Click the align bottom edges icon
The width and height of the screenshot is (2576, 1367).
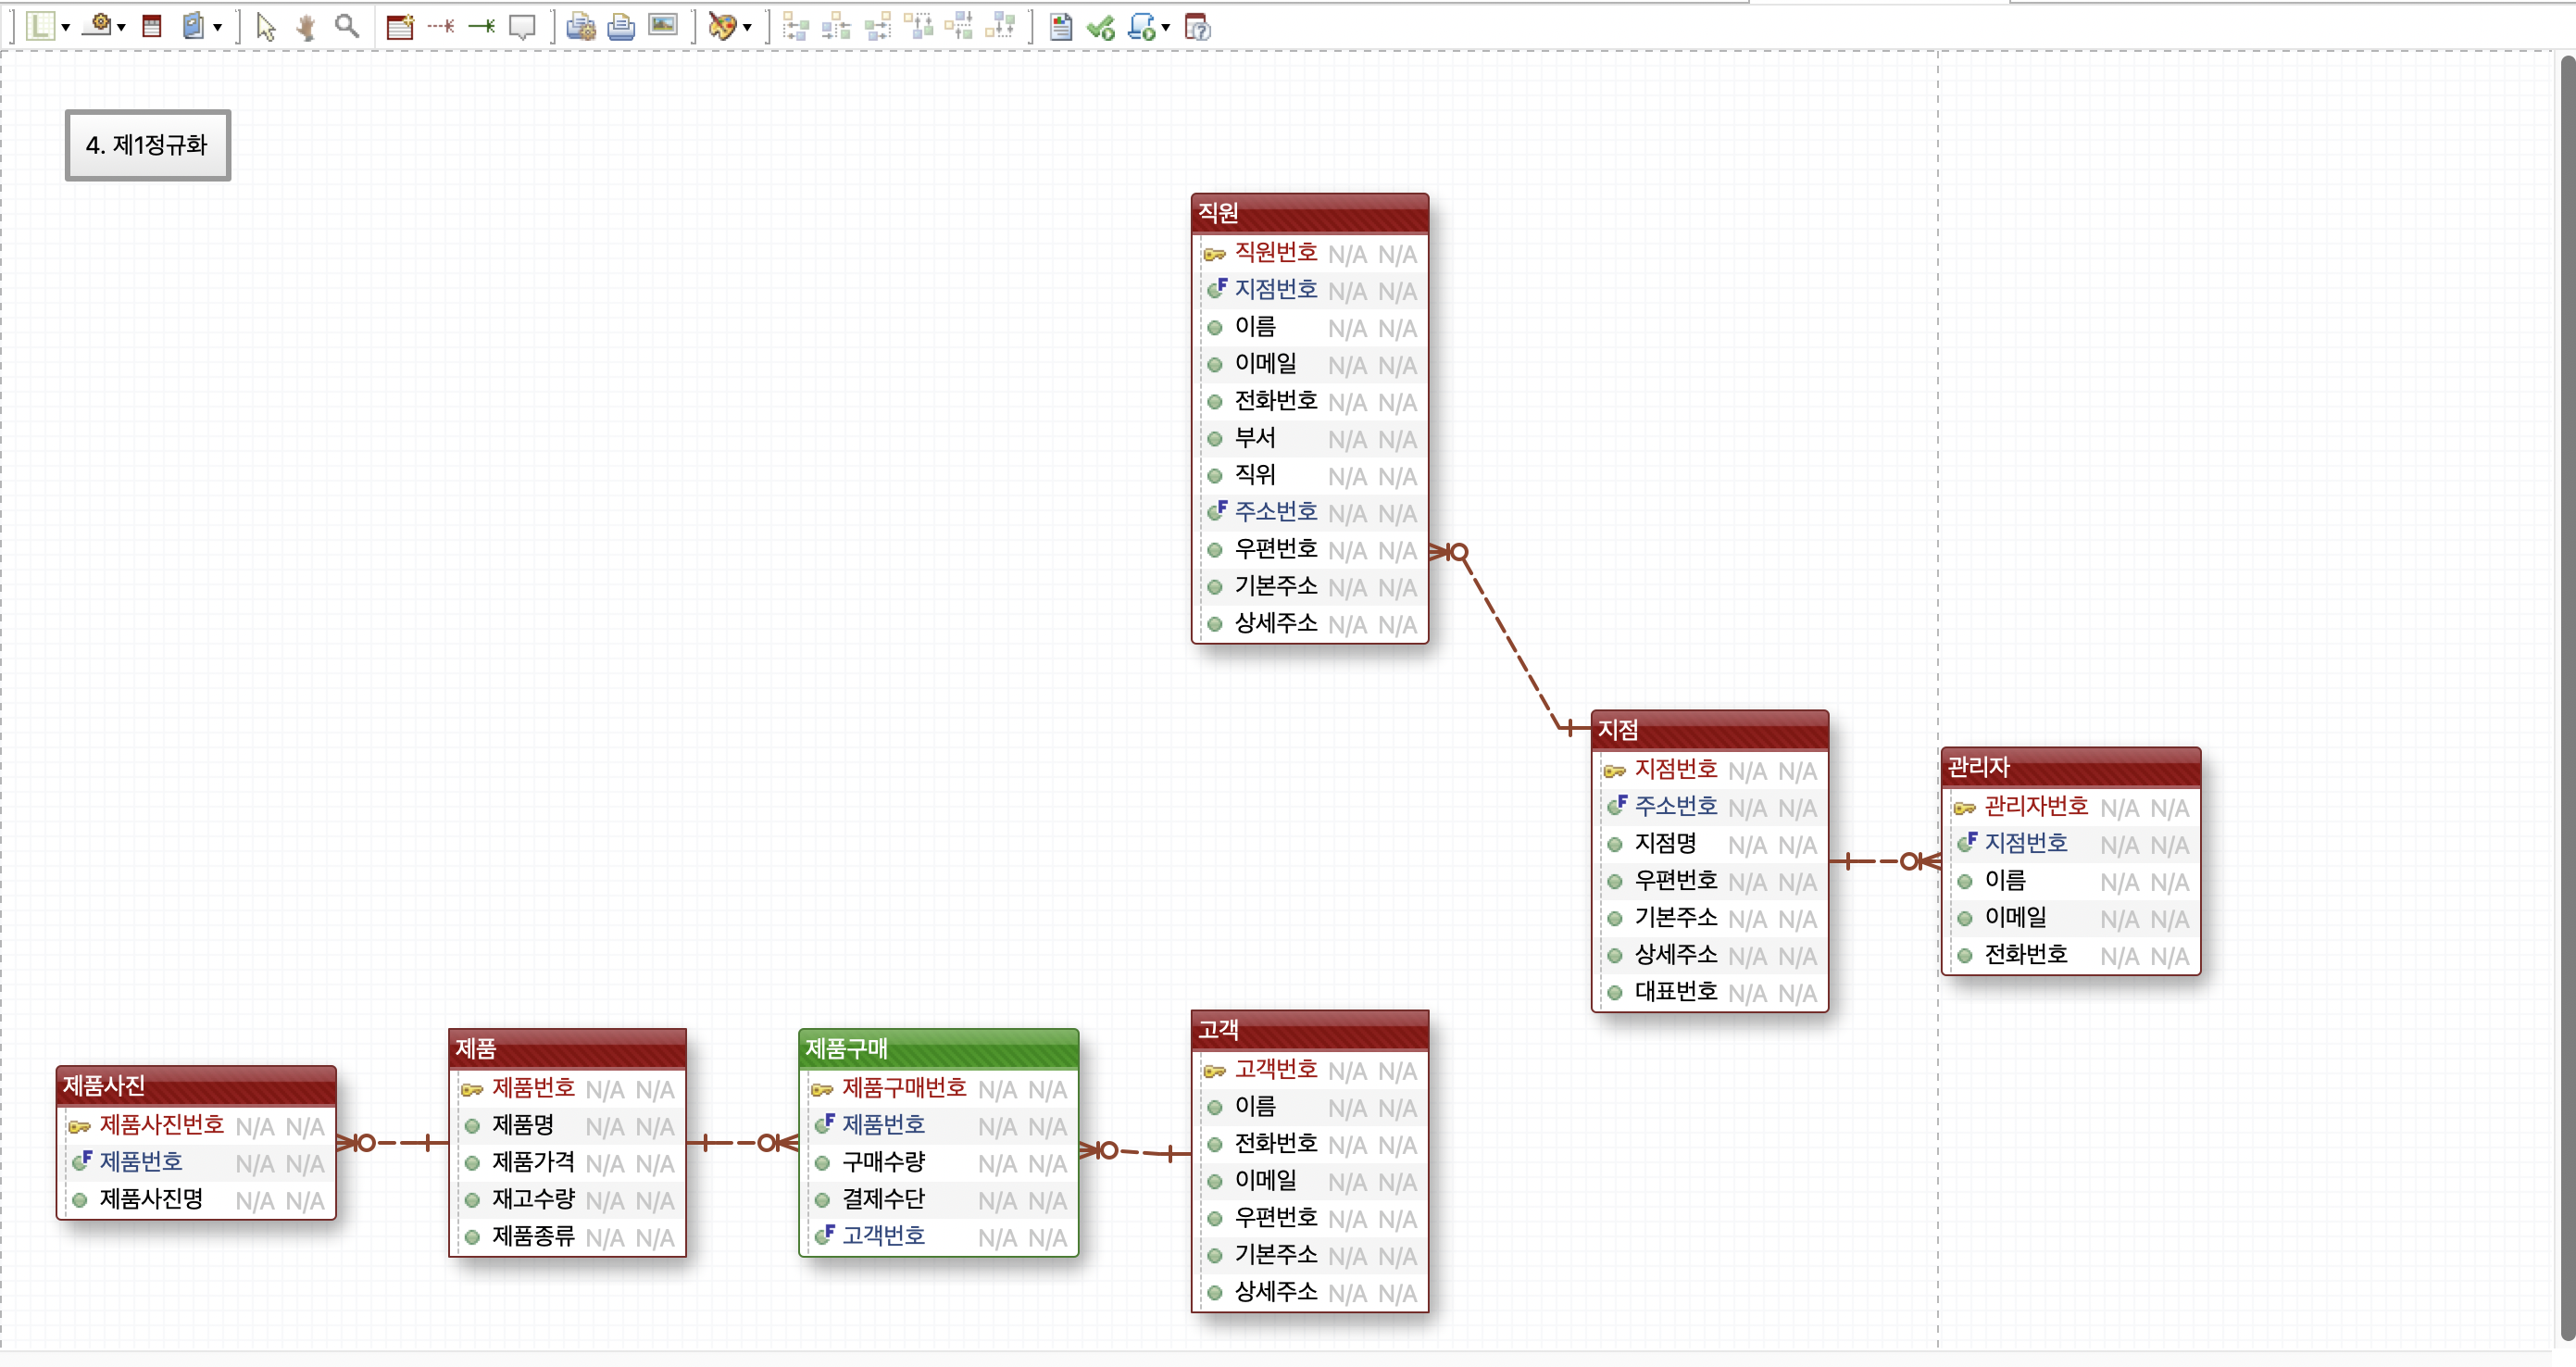[1000, 26]
